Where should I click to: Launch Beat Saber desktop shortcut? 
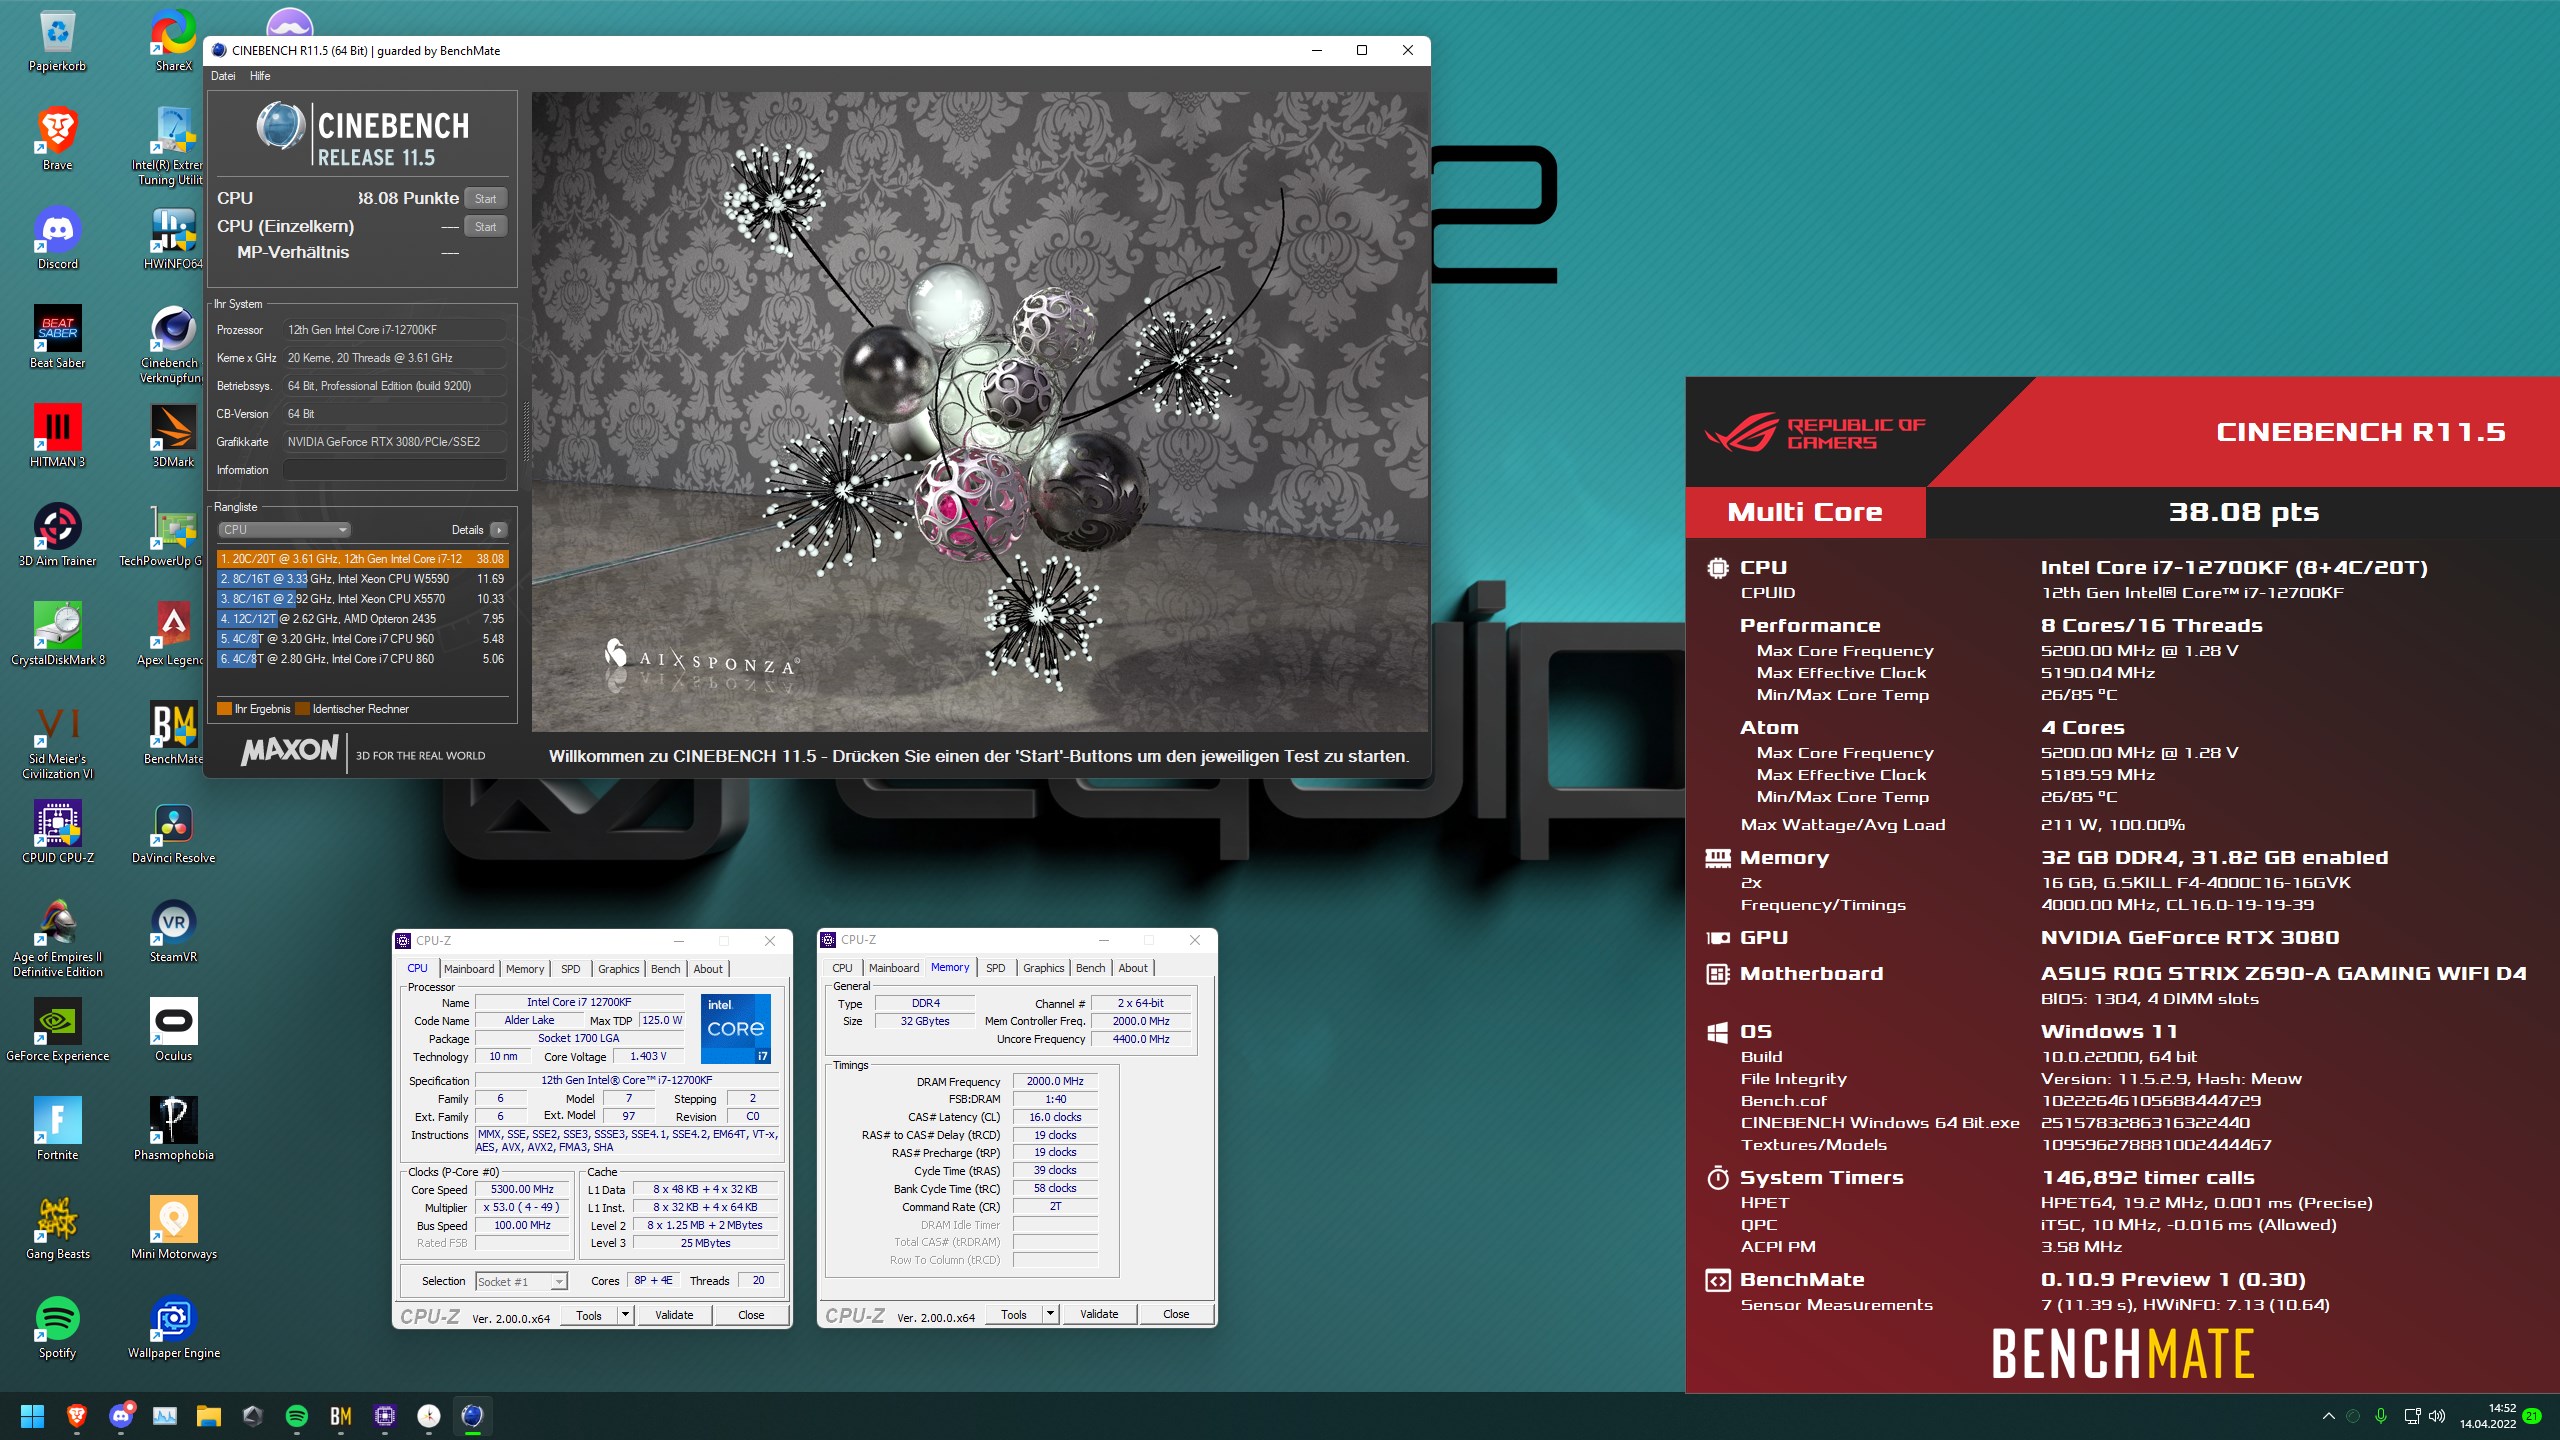[x=57, y=337]
